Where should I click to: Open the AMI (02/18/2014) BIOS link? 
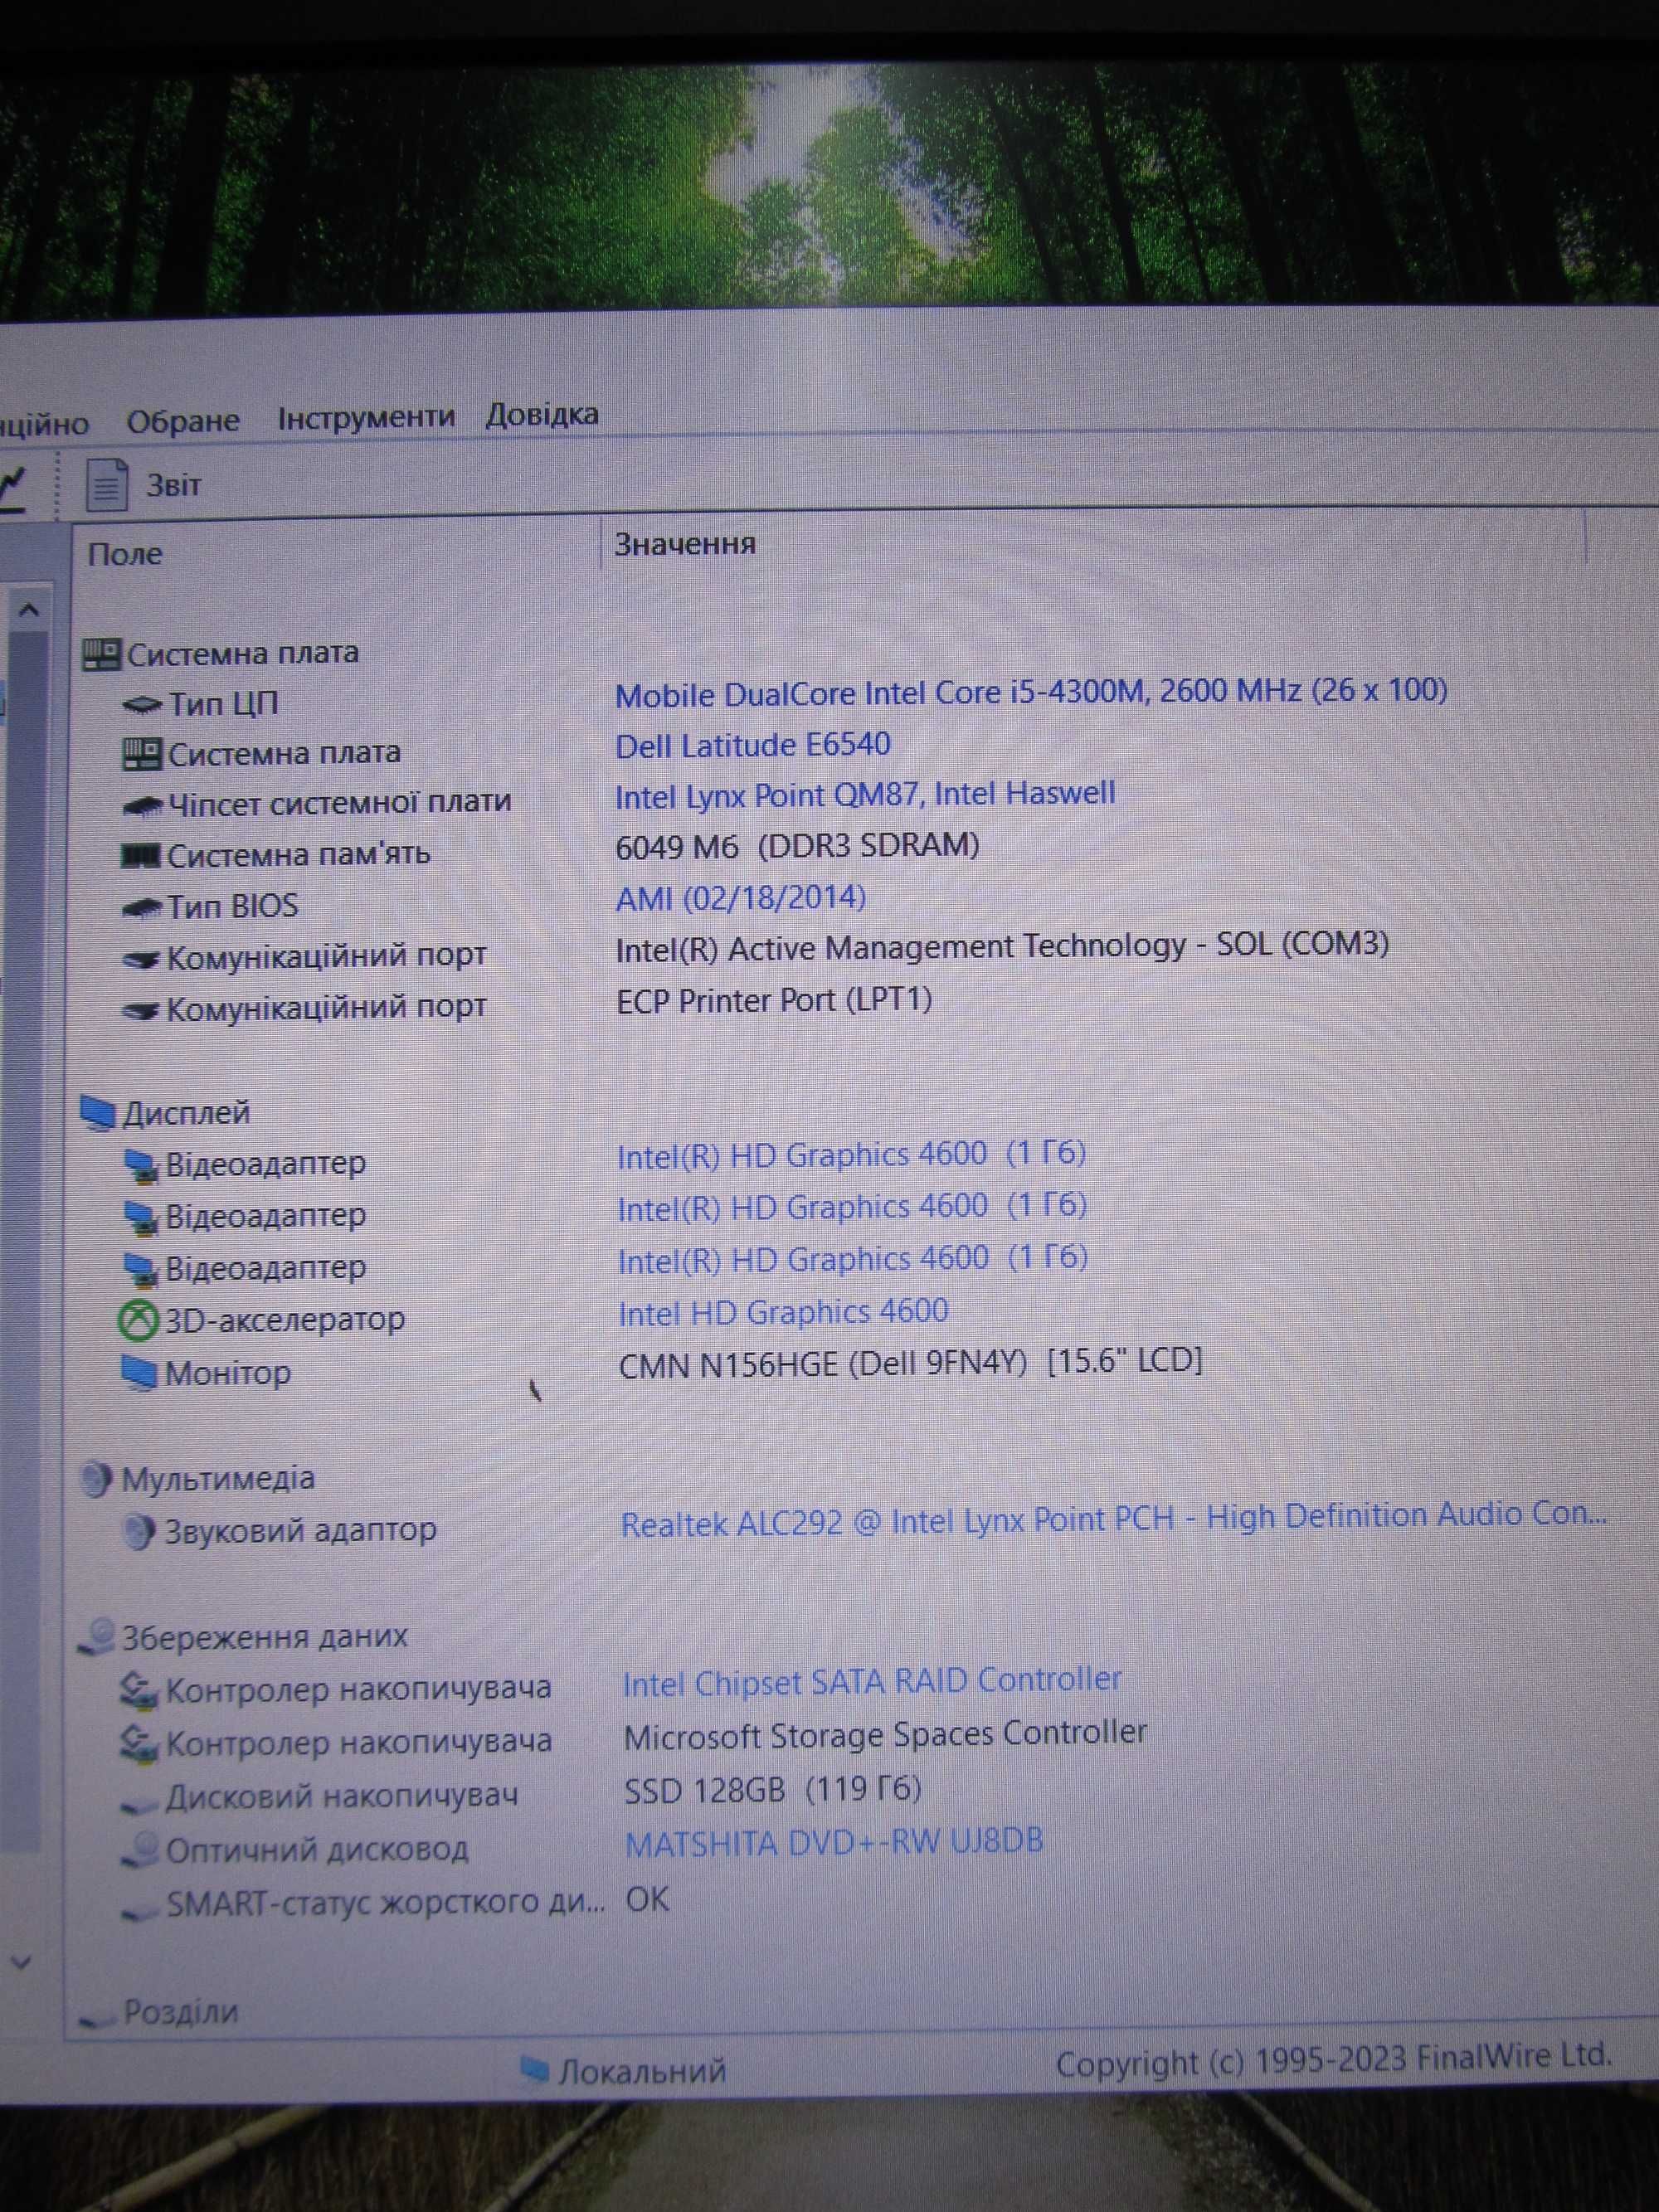click(741, 898)
